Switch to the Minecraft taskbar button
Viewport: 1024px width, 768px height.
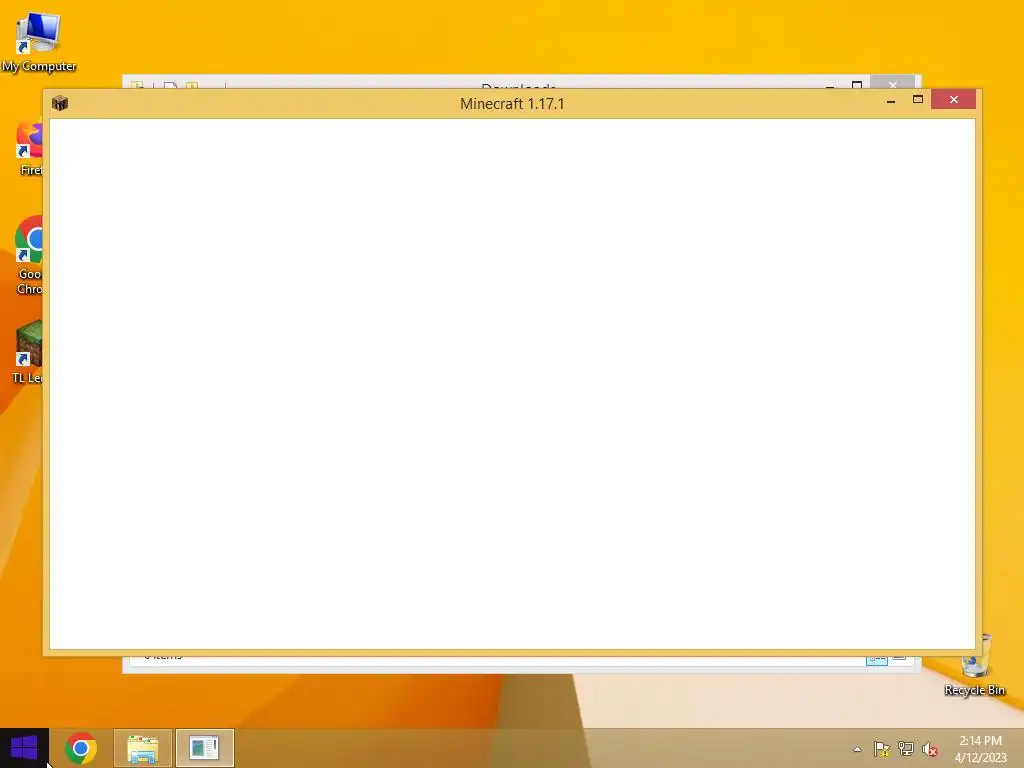(x=204, y=748)
